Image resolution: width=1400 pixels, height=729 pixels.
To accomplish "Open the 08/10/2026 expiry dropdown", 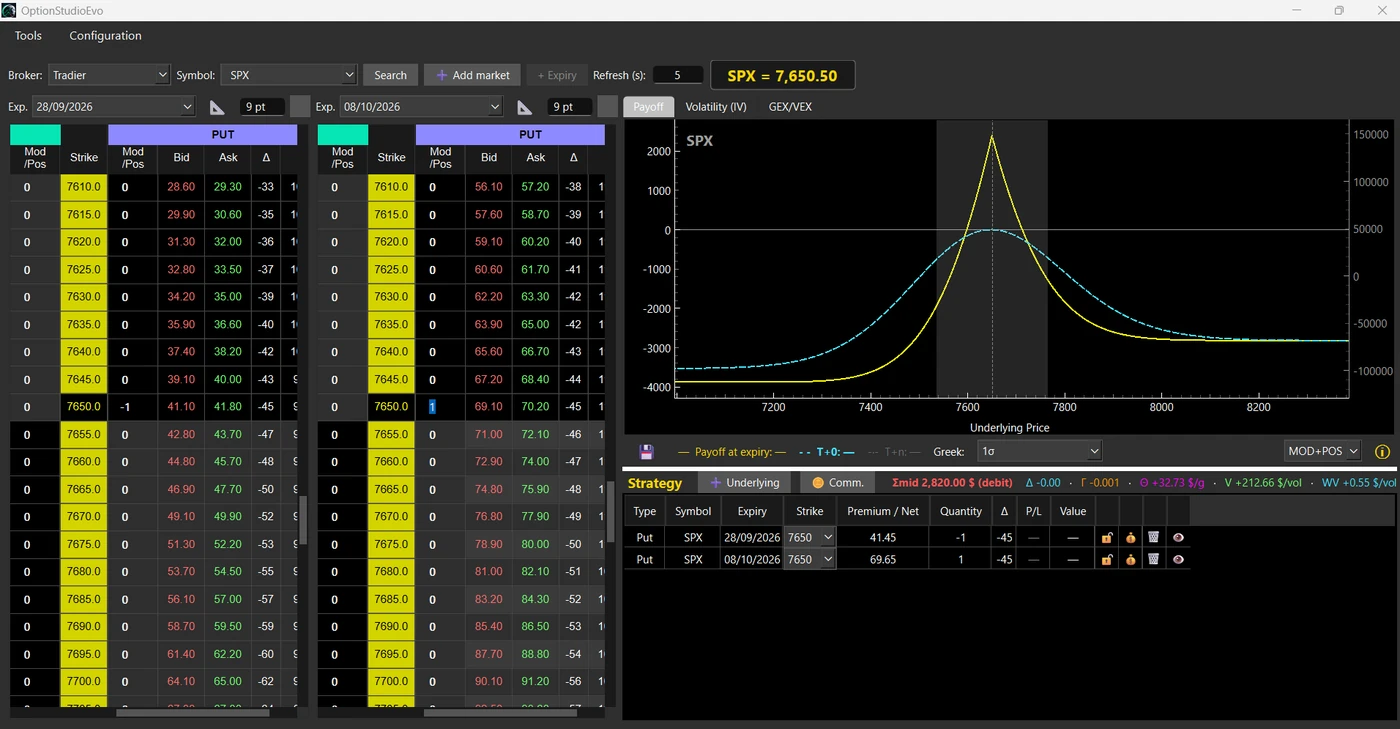I will point(421,107).
